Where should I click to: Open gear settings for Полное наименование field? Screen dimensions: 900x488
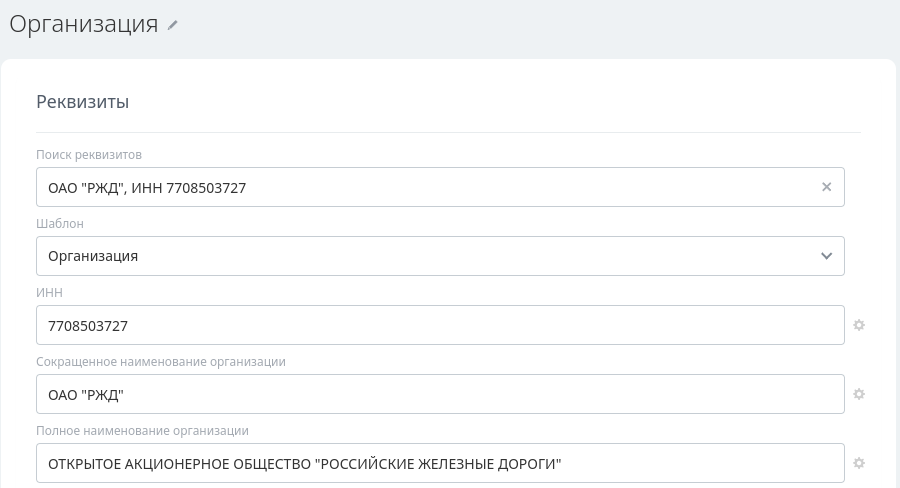pos(859,463)
